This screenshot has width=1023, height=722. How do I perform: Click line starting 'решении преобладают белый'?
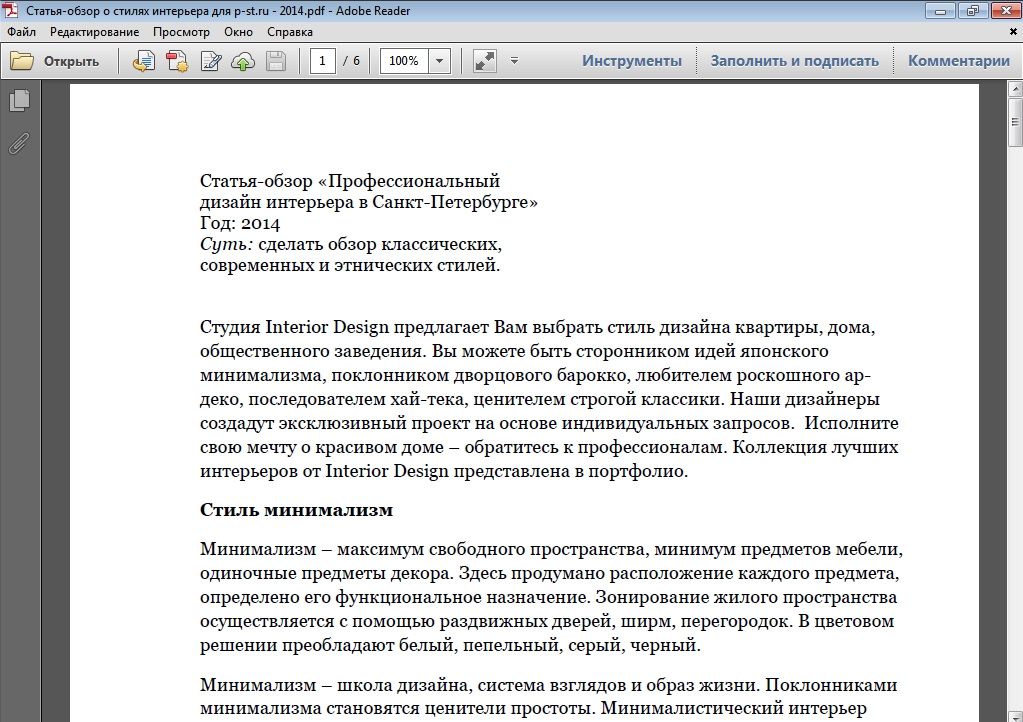[450, 645]
